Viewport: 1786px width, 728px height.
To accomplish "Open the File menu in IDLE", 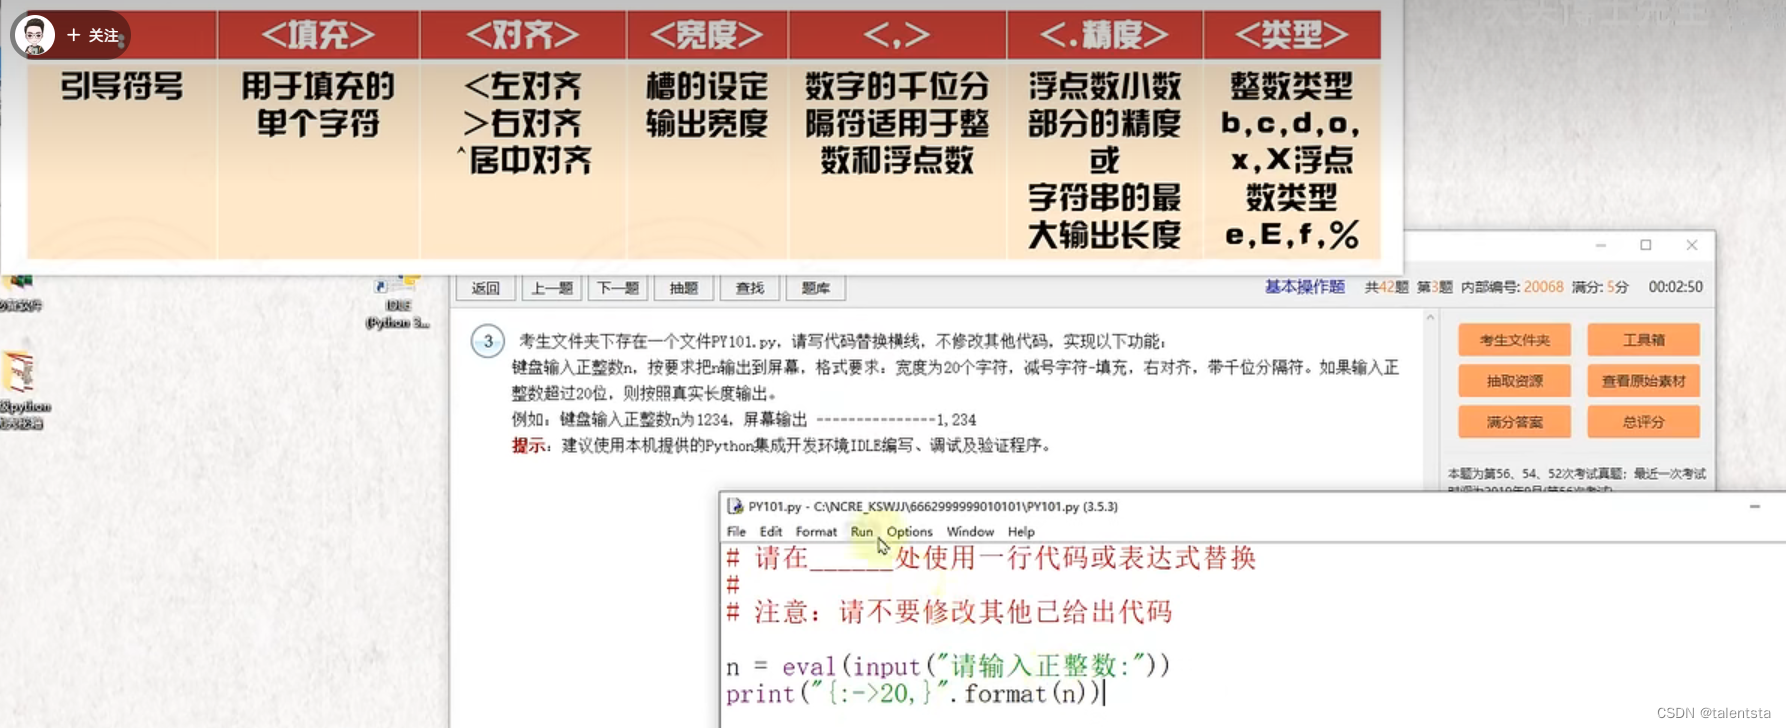I will pos(736,532).
